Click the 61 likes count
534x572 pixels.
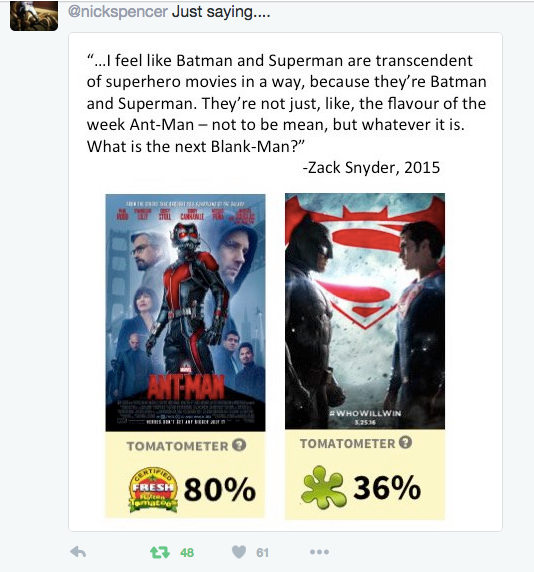pyautogui.click(x=262, y=553)
